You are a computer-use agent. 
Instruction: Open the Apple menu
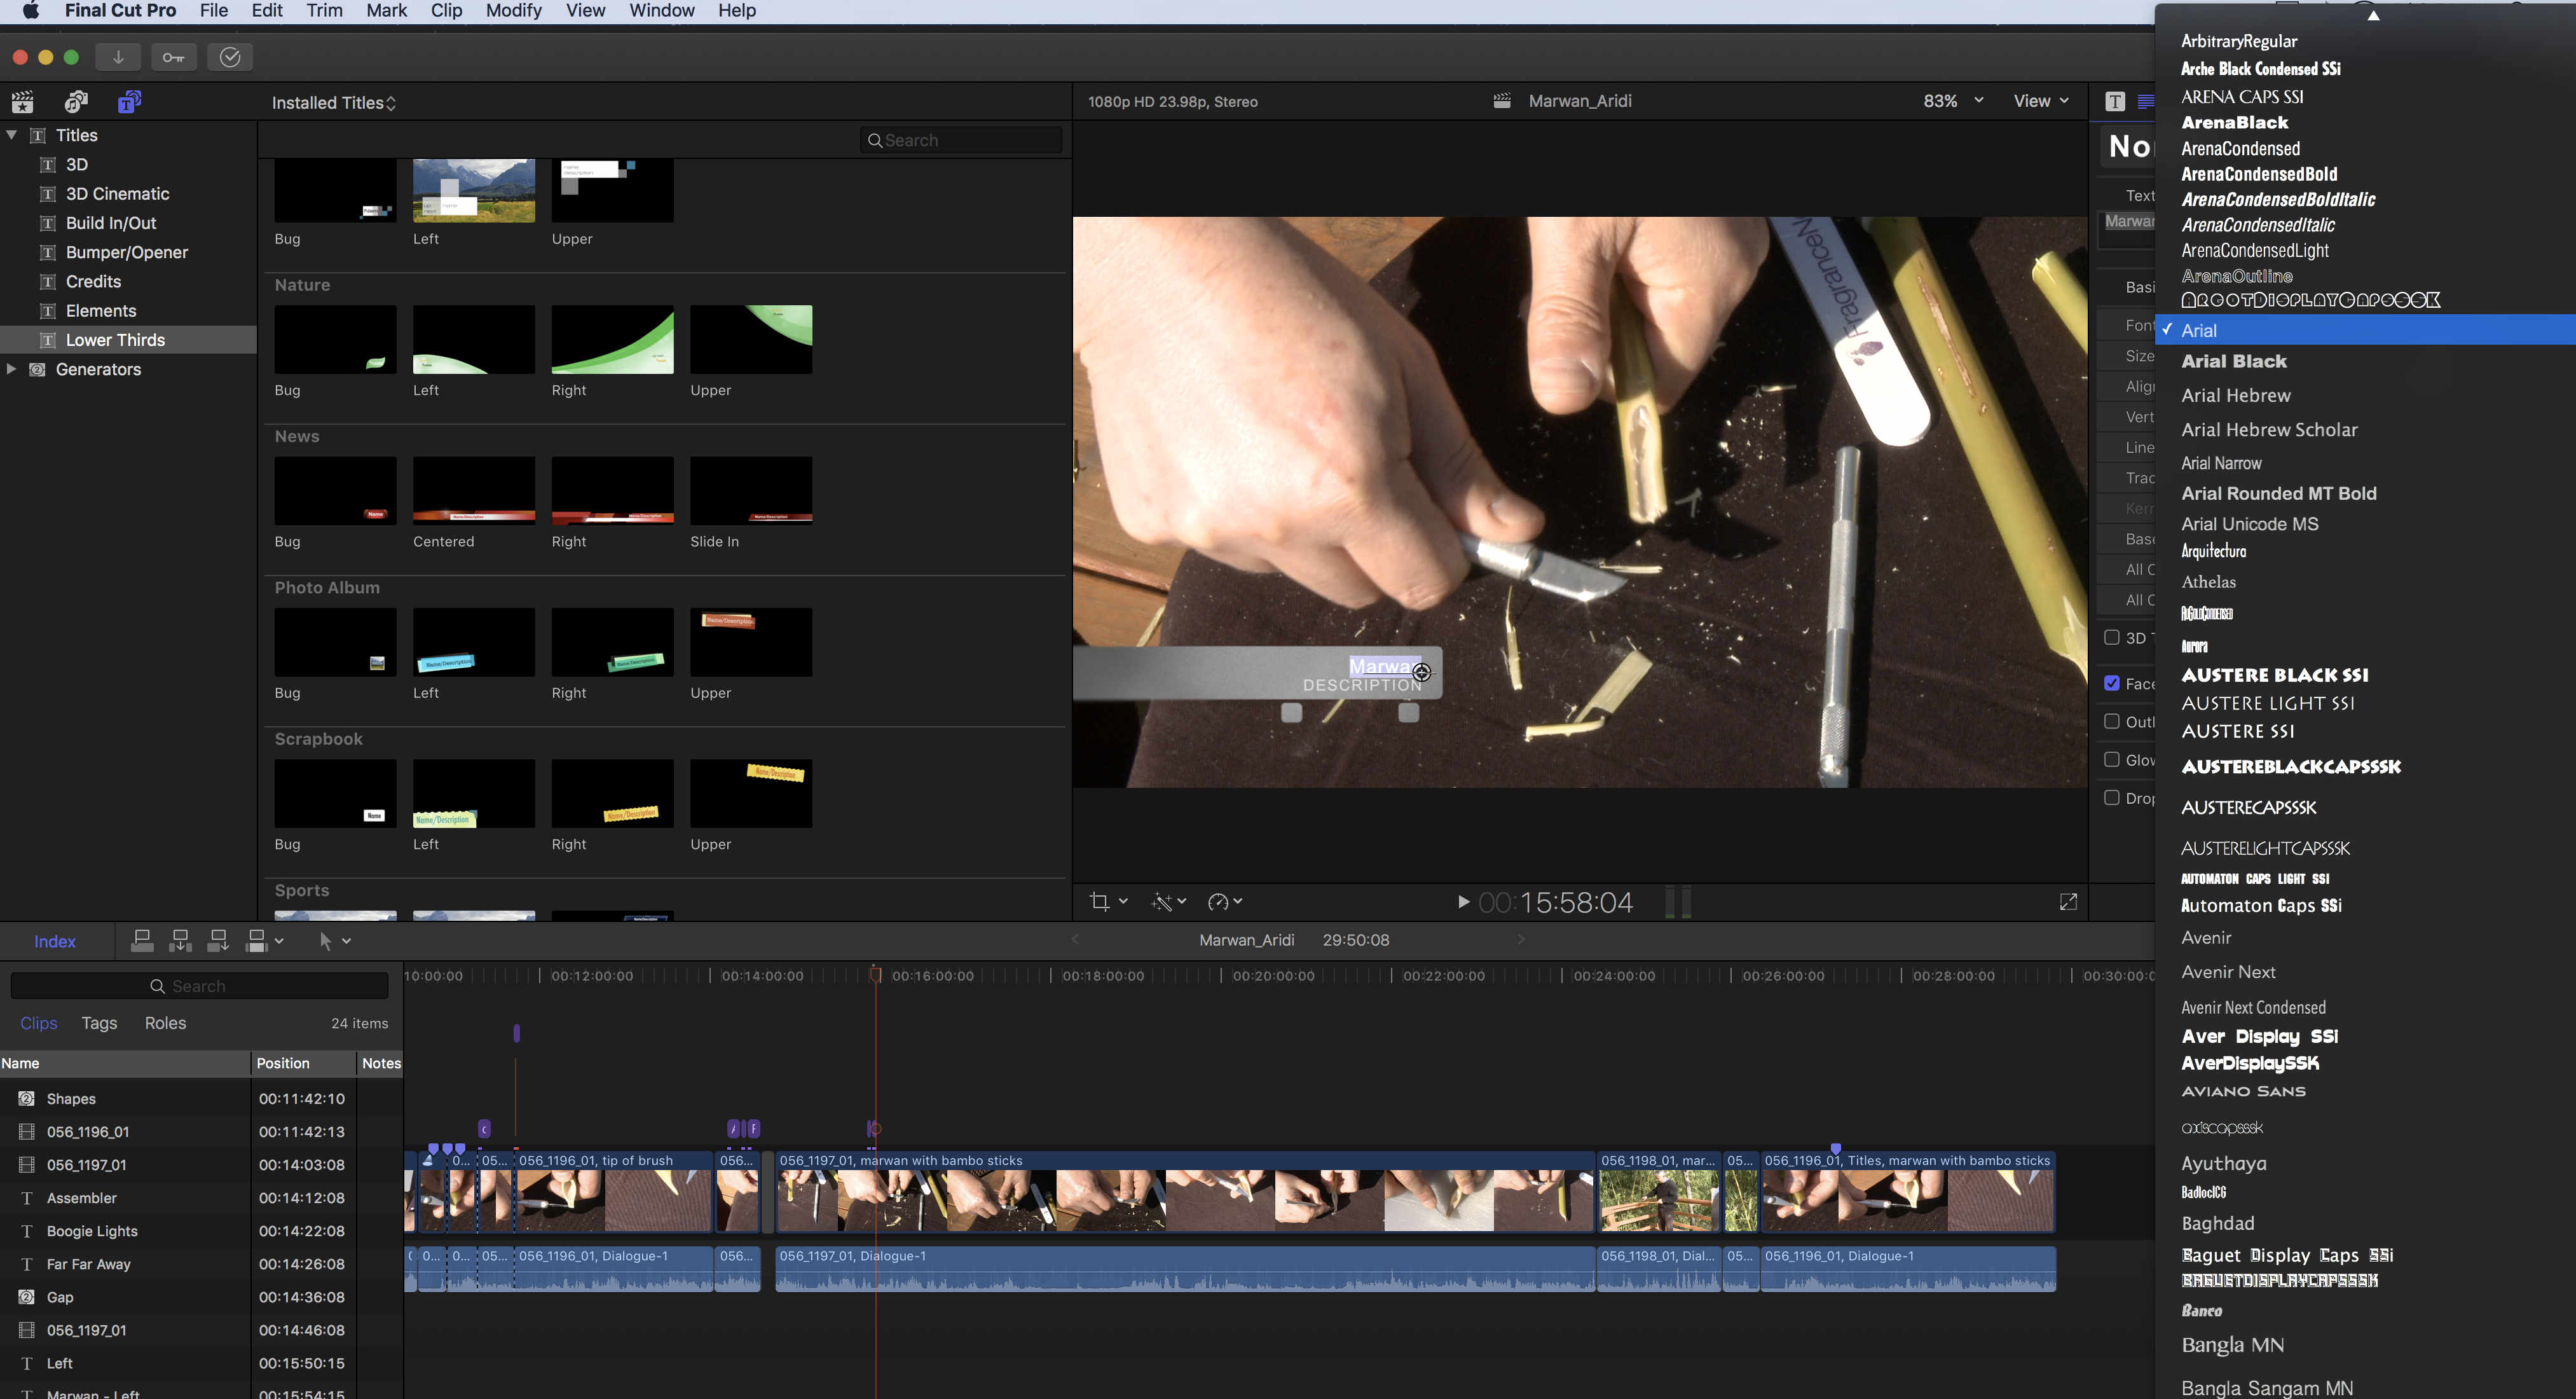point(30,11)
